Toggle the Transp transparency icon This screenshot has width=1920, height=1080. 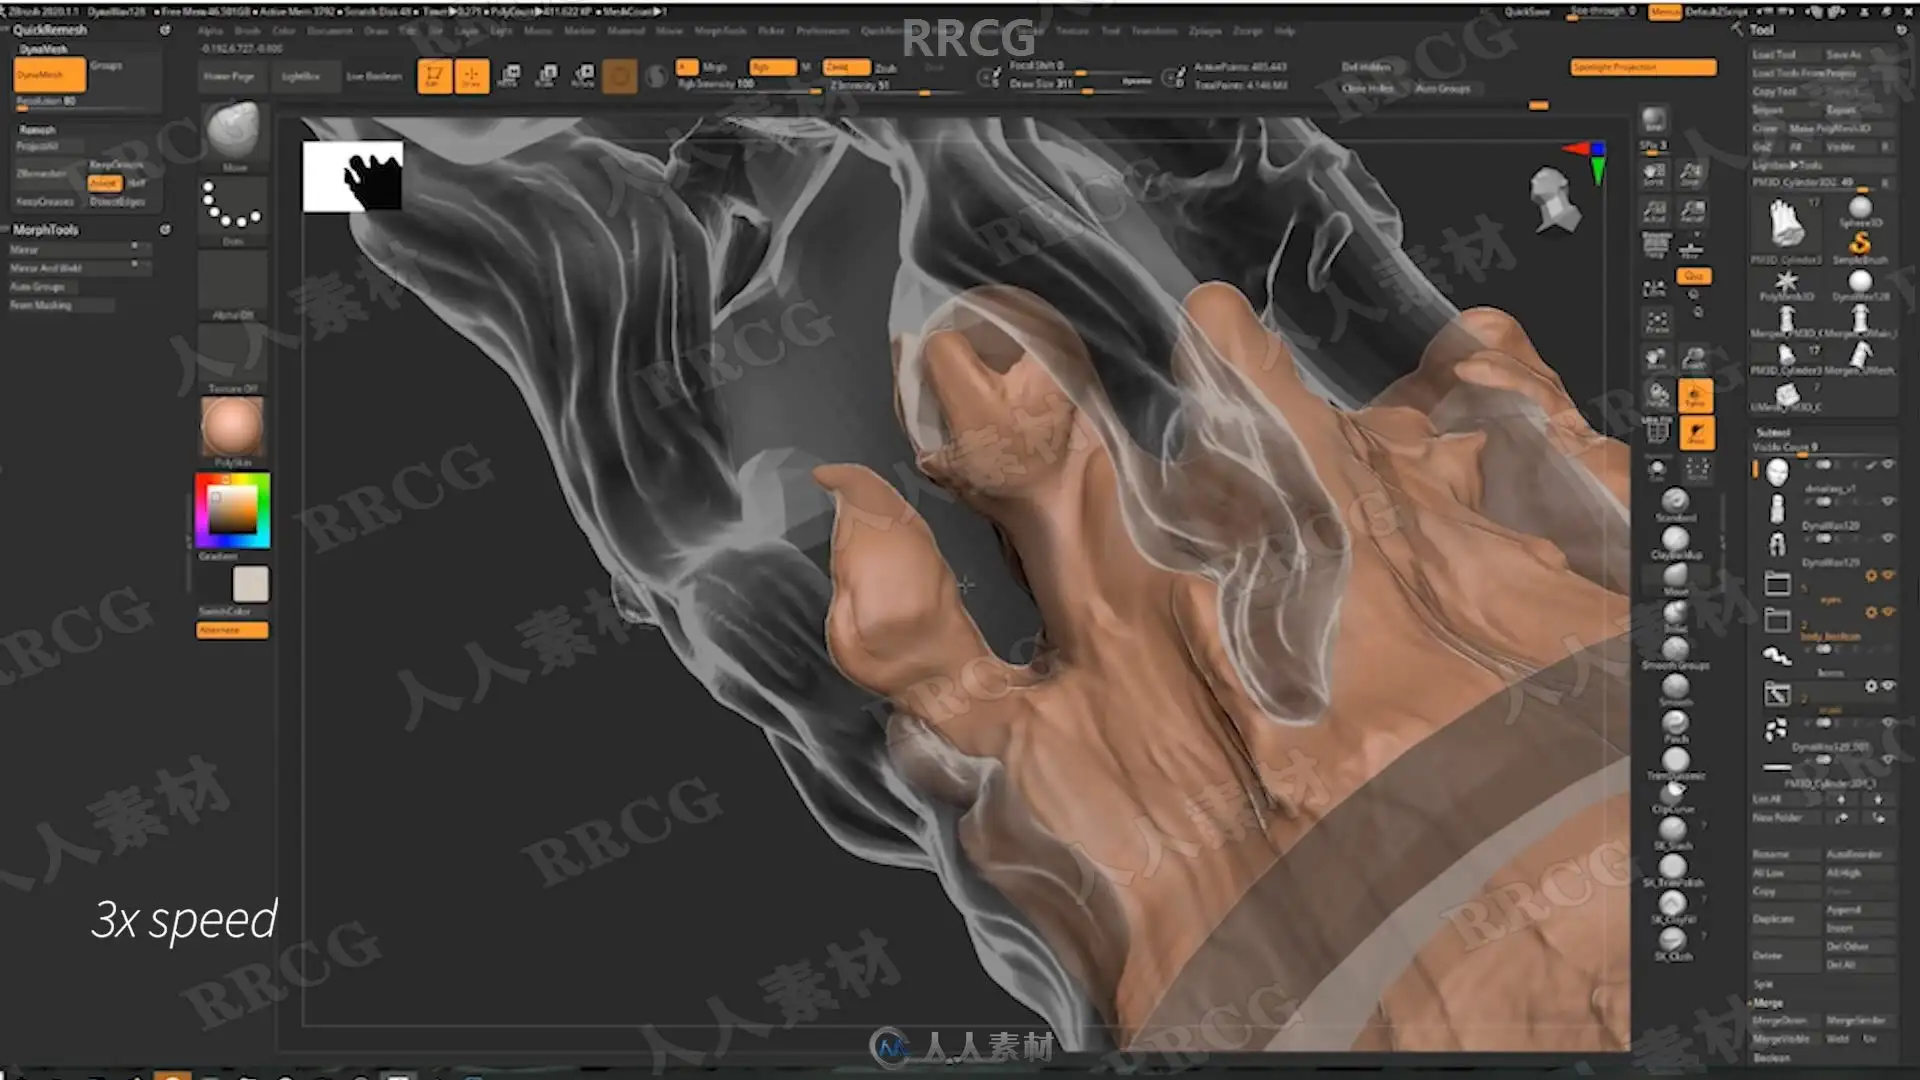click(x=1695, y=396)
